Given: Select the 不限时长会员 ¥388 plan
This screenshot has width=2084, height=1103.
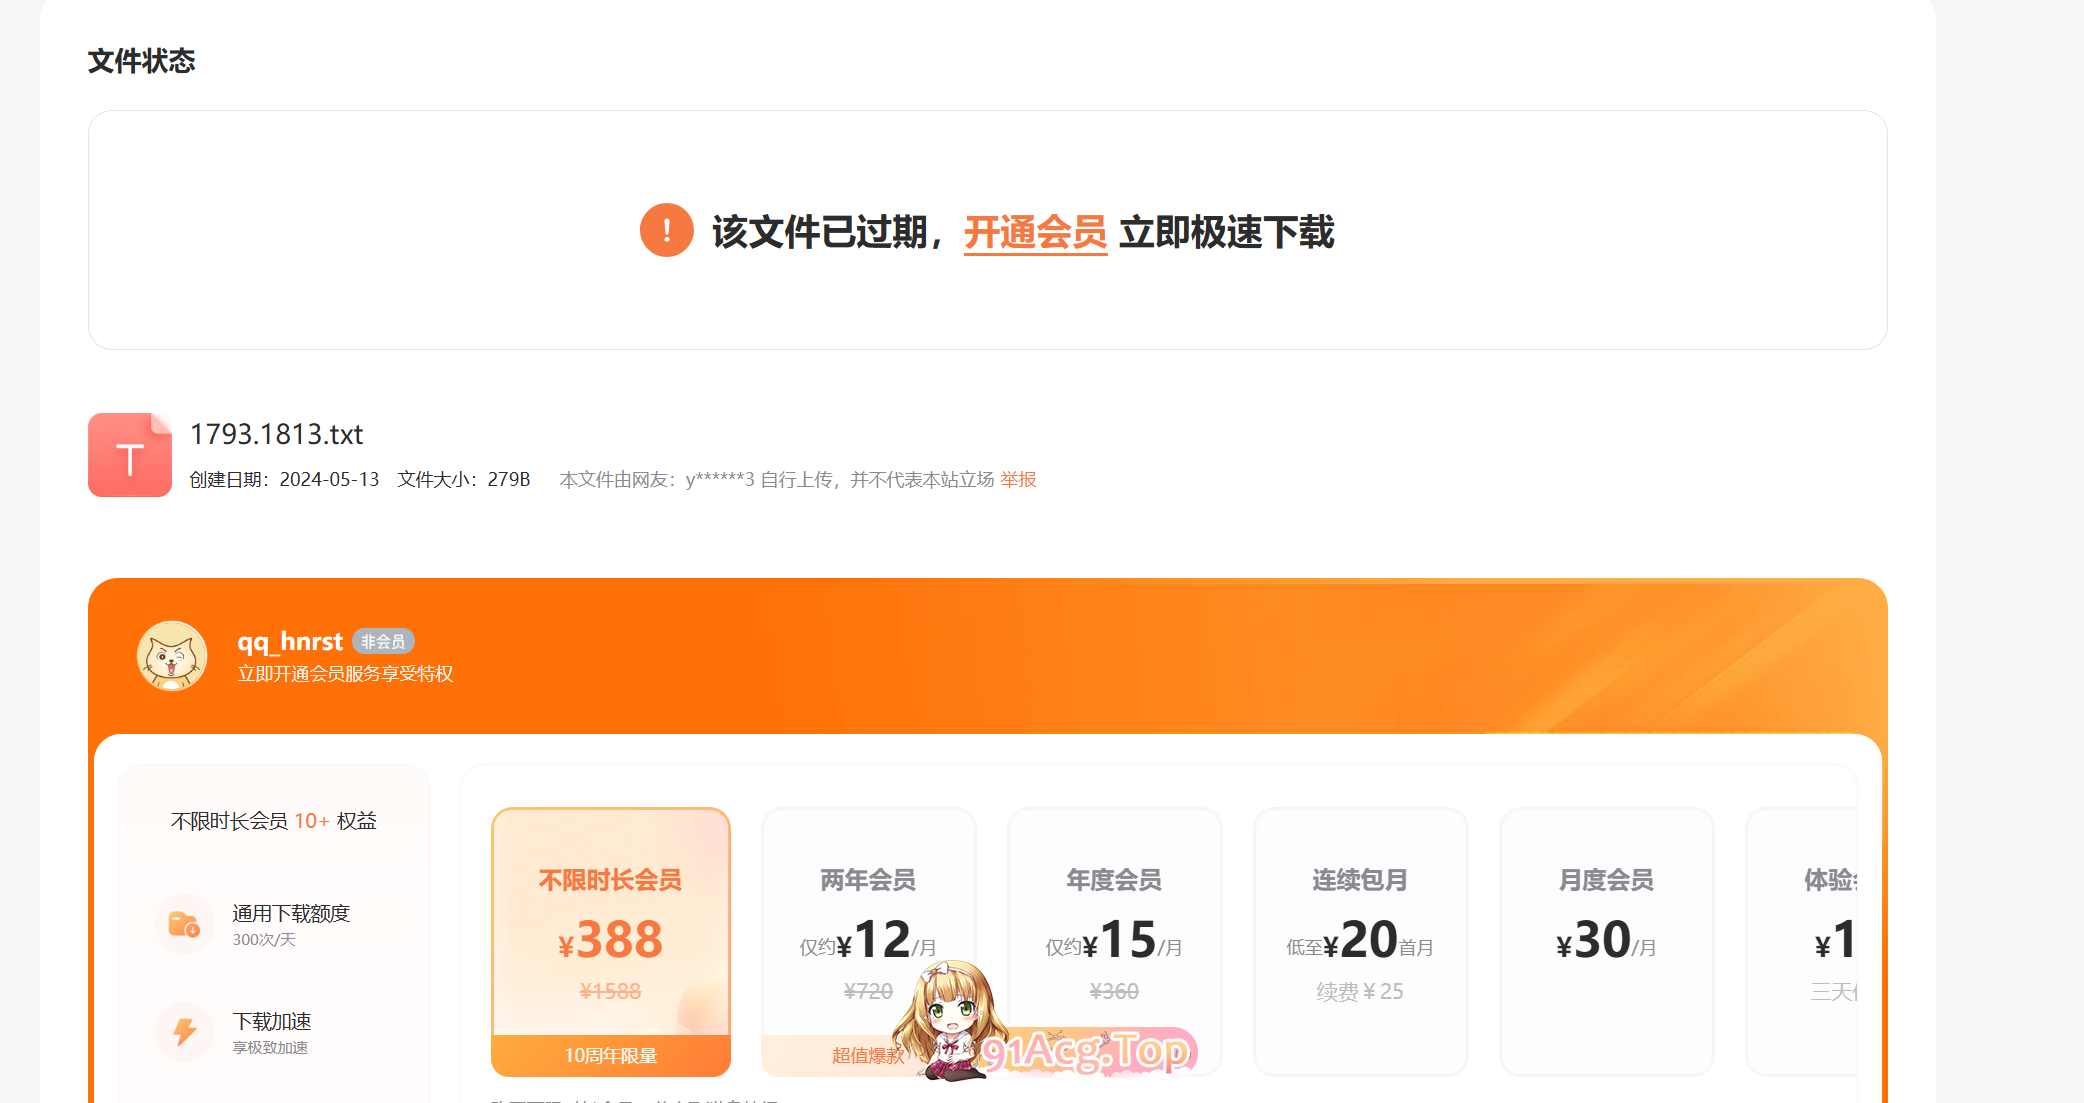Looking at the screenshot, I should [x=611, y=942].
